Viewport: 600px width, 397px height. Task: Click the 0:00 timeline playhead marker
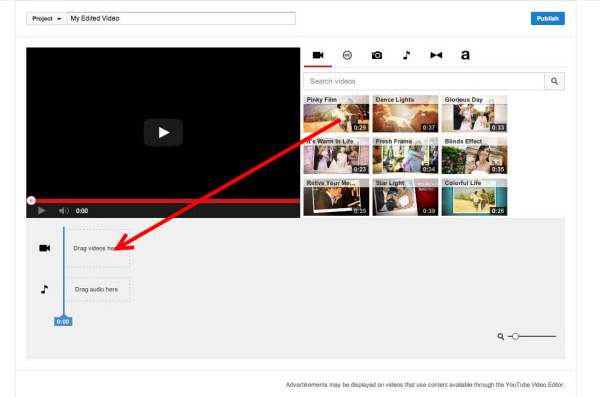[63, 322]
